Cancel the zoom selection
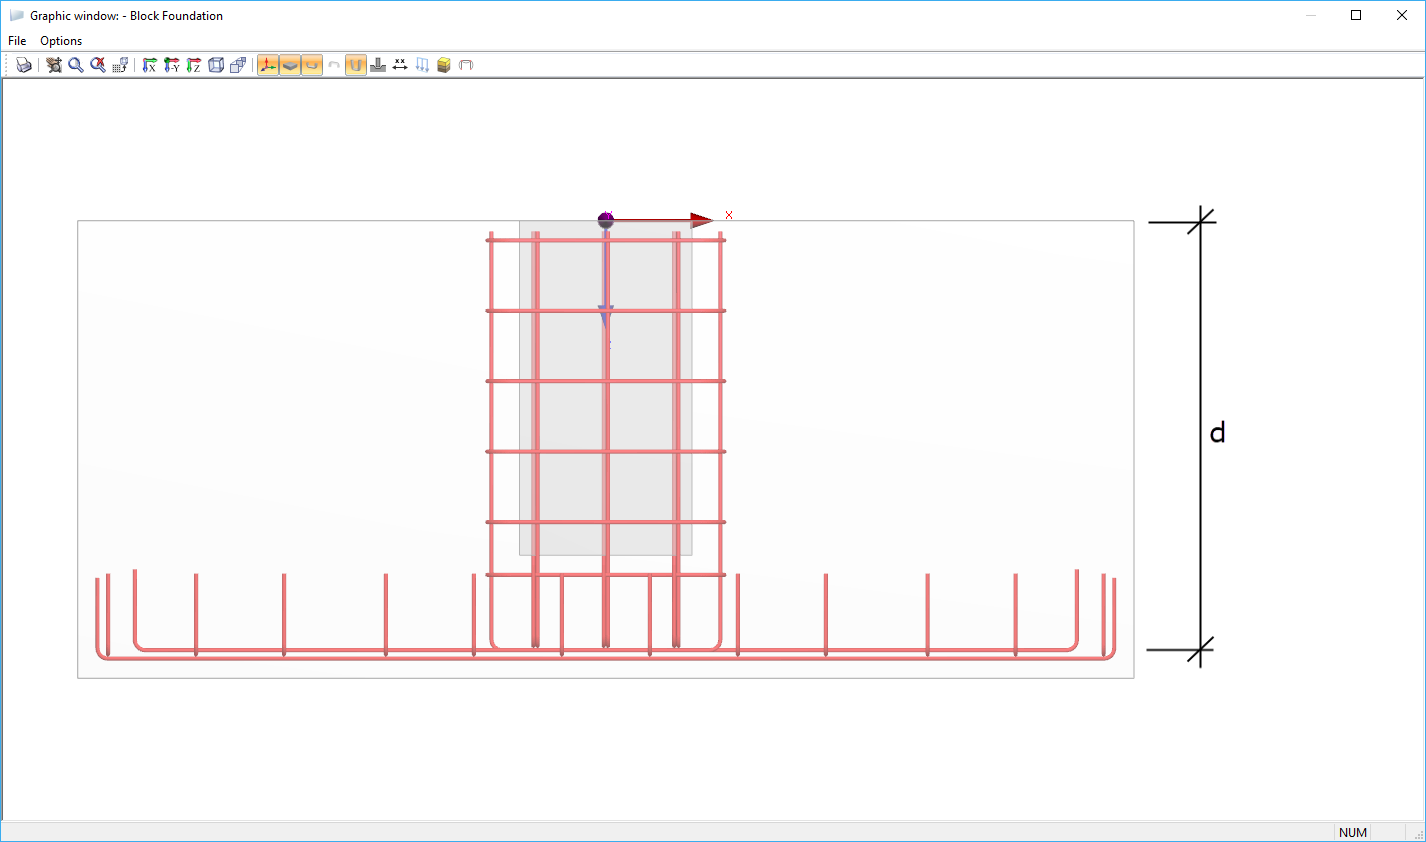1426x842 pixels. tap(97, 64)
